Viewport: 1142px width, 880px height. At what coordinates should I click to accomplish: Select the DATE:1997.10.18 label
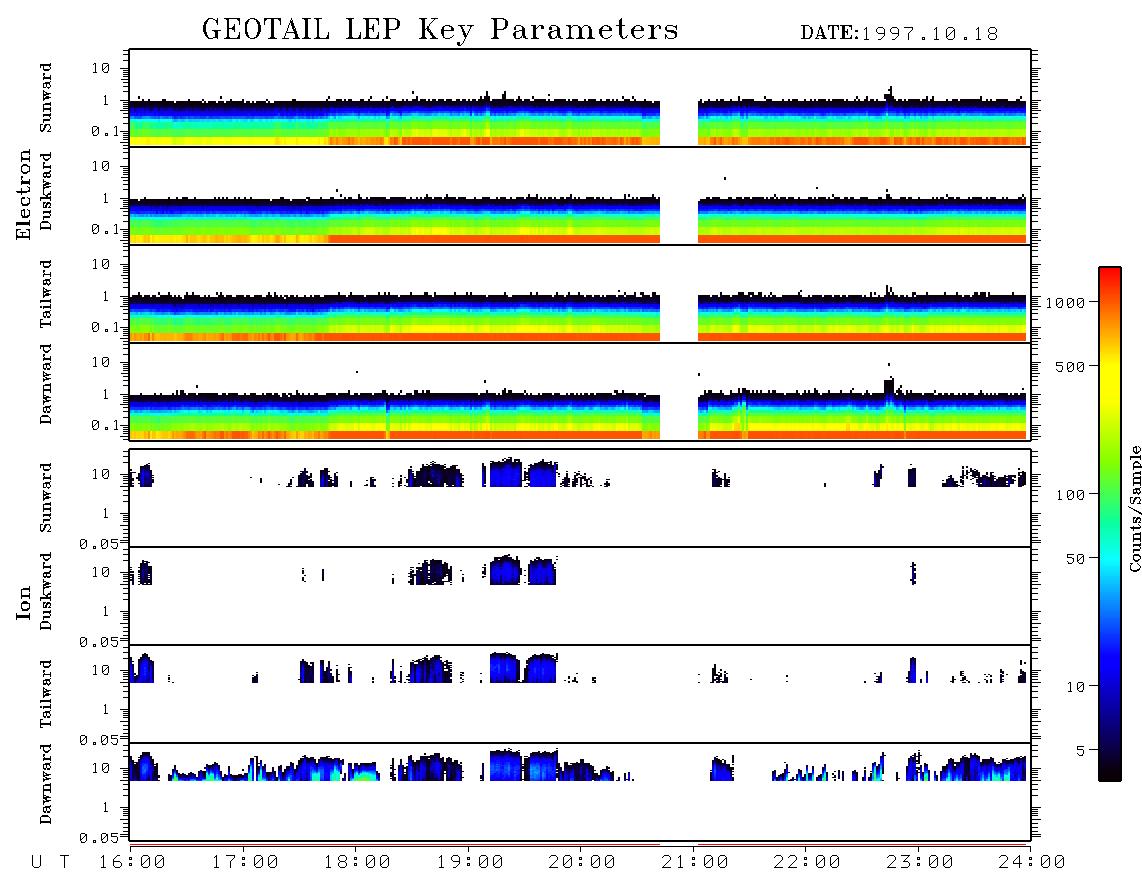click(x=899, y=34)
